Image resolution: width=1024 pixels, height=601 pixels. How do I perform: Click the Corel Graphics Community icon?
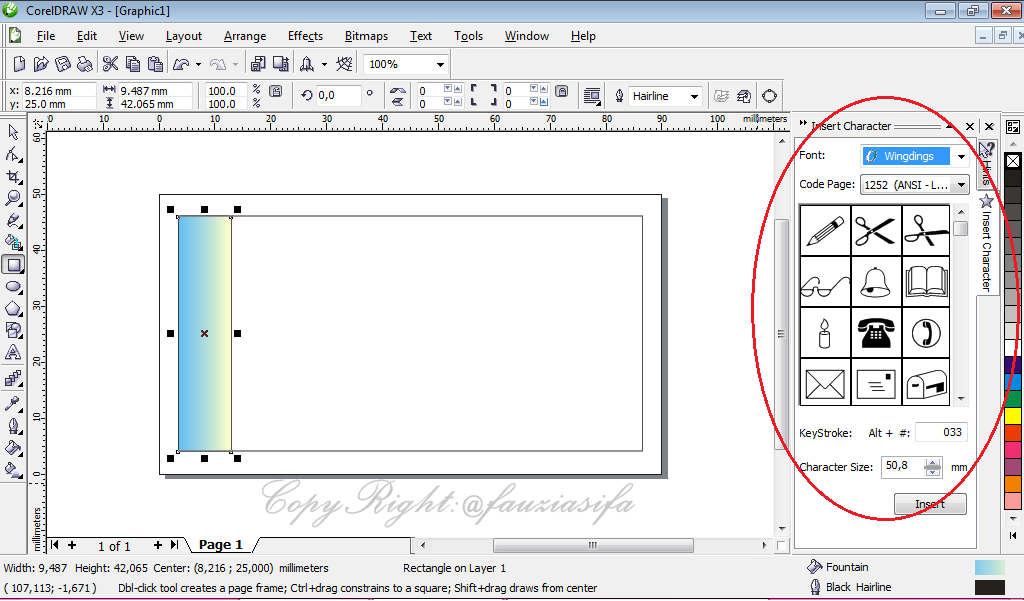[344, 63]
